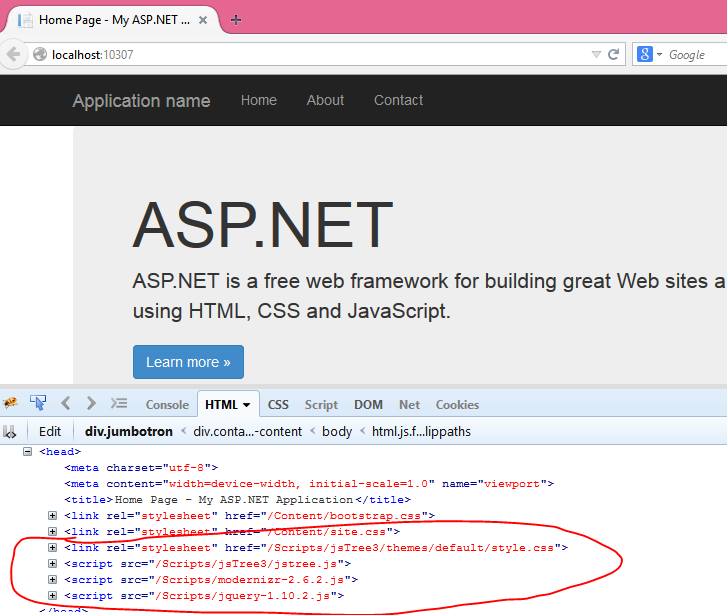
Task: Expand the site.css link node
Action: [52, 532]
